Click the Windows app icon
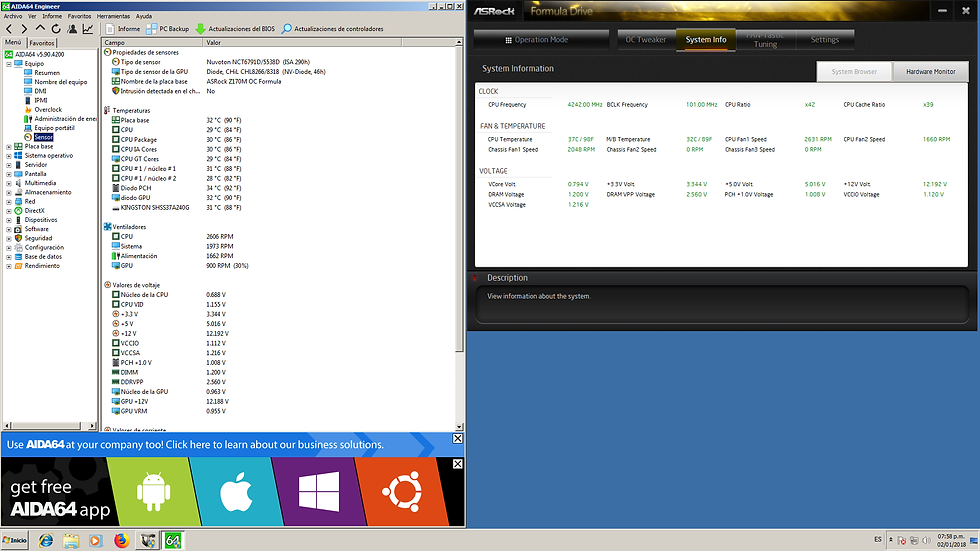Viewport: 980px width, 551px height. point(319,492)
